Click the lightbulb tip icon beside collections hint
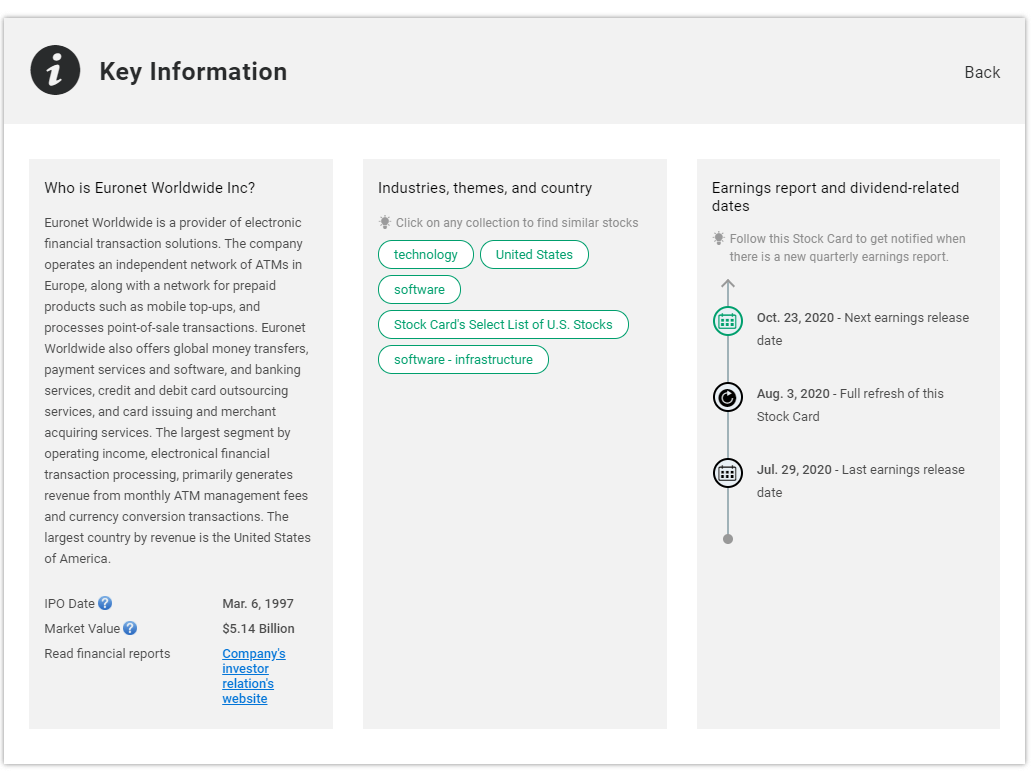This screenshot has width=1031, height=772. [x=385, y=222]
